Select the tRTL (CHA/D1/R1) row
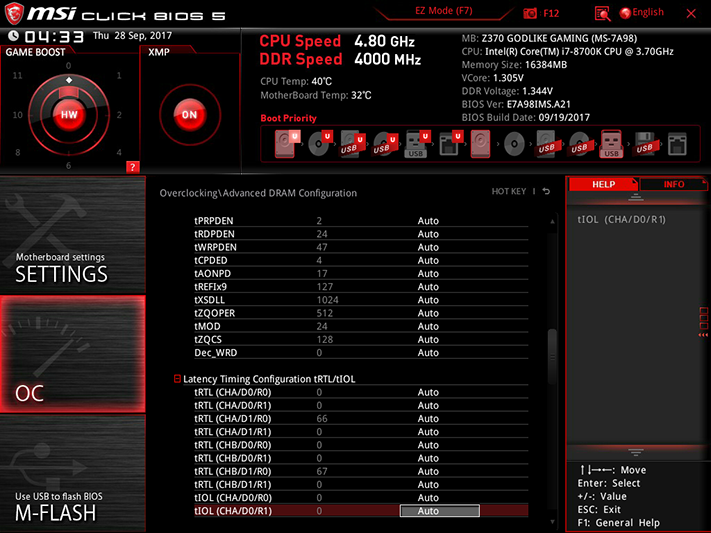Image resolution: width=711 pixels, height=533 pixels. pos(361,432)
